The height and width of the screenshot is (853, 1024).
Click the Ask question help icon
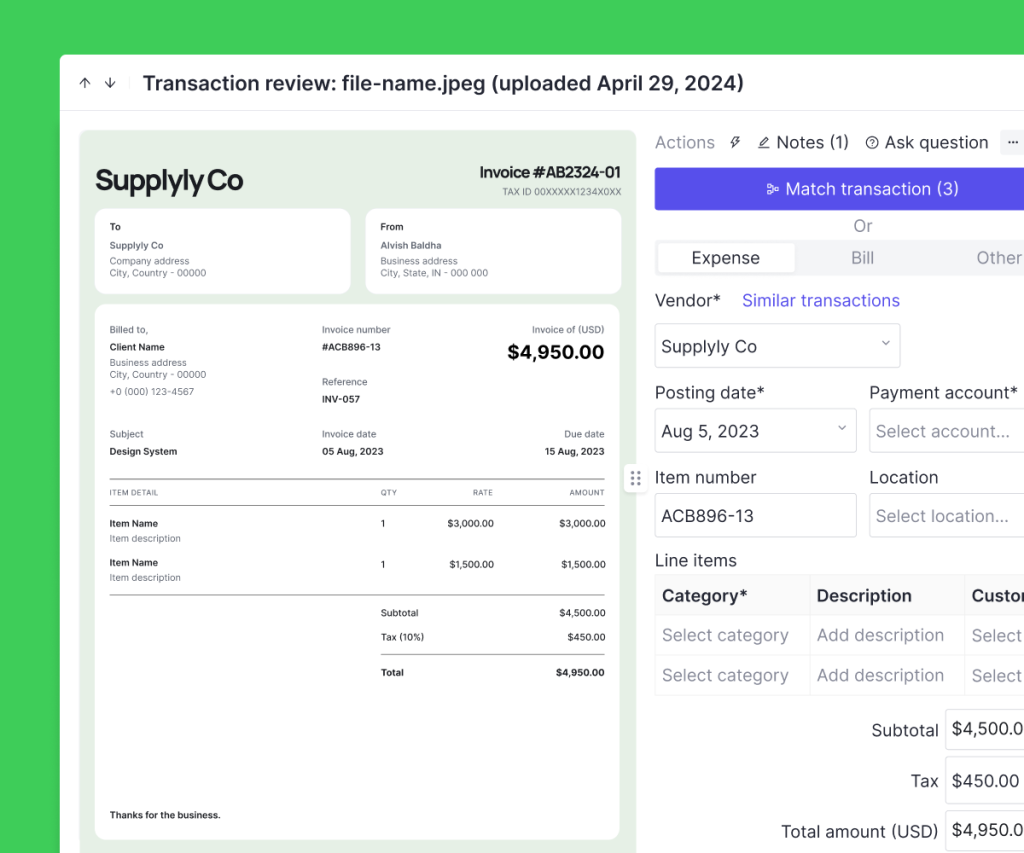[x=874, y=142]
